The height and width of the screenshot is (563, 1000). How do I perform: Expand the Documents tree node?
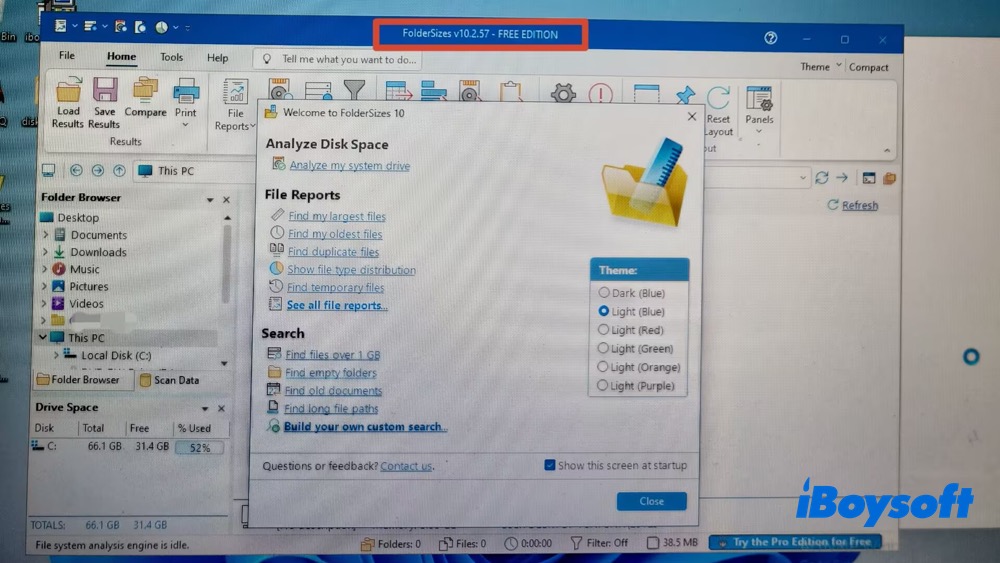click(x=45, y=235)
